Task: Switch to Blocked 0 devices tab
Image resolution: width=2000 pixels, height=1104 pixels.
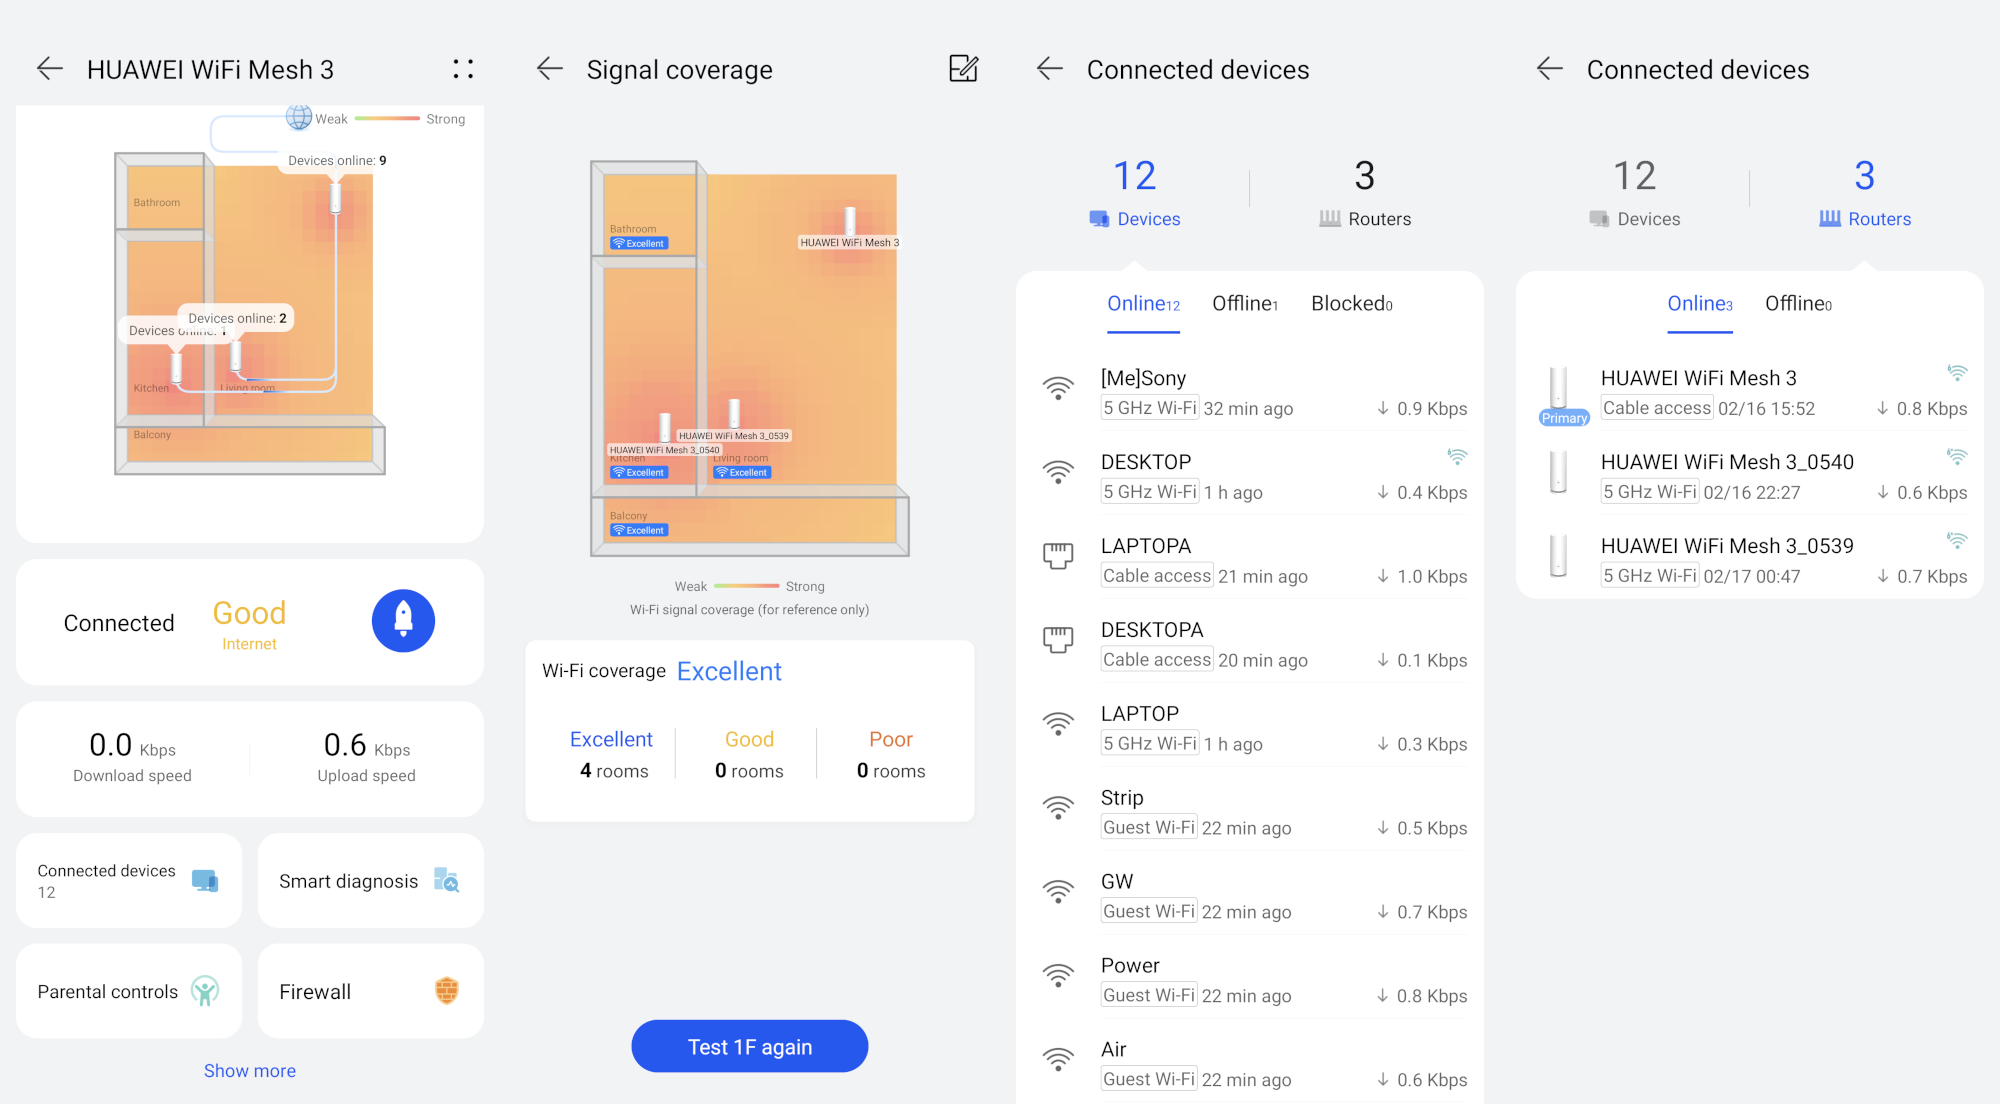Action: [x=1352, y=304]
